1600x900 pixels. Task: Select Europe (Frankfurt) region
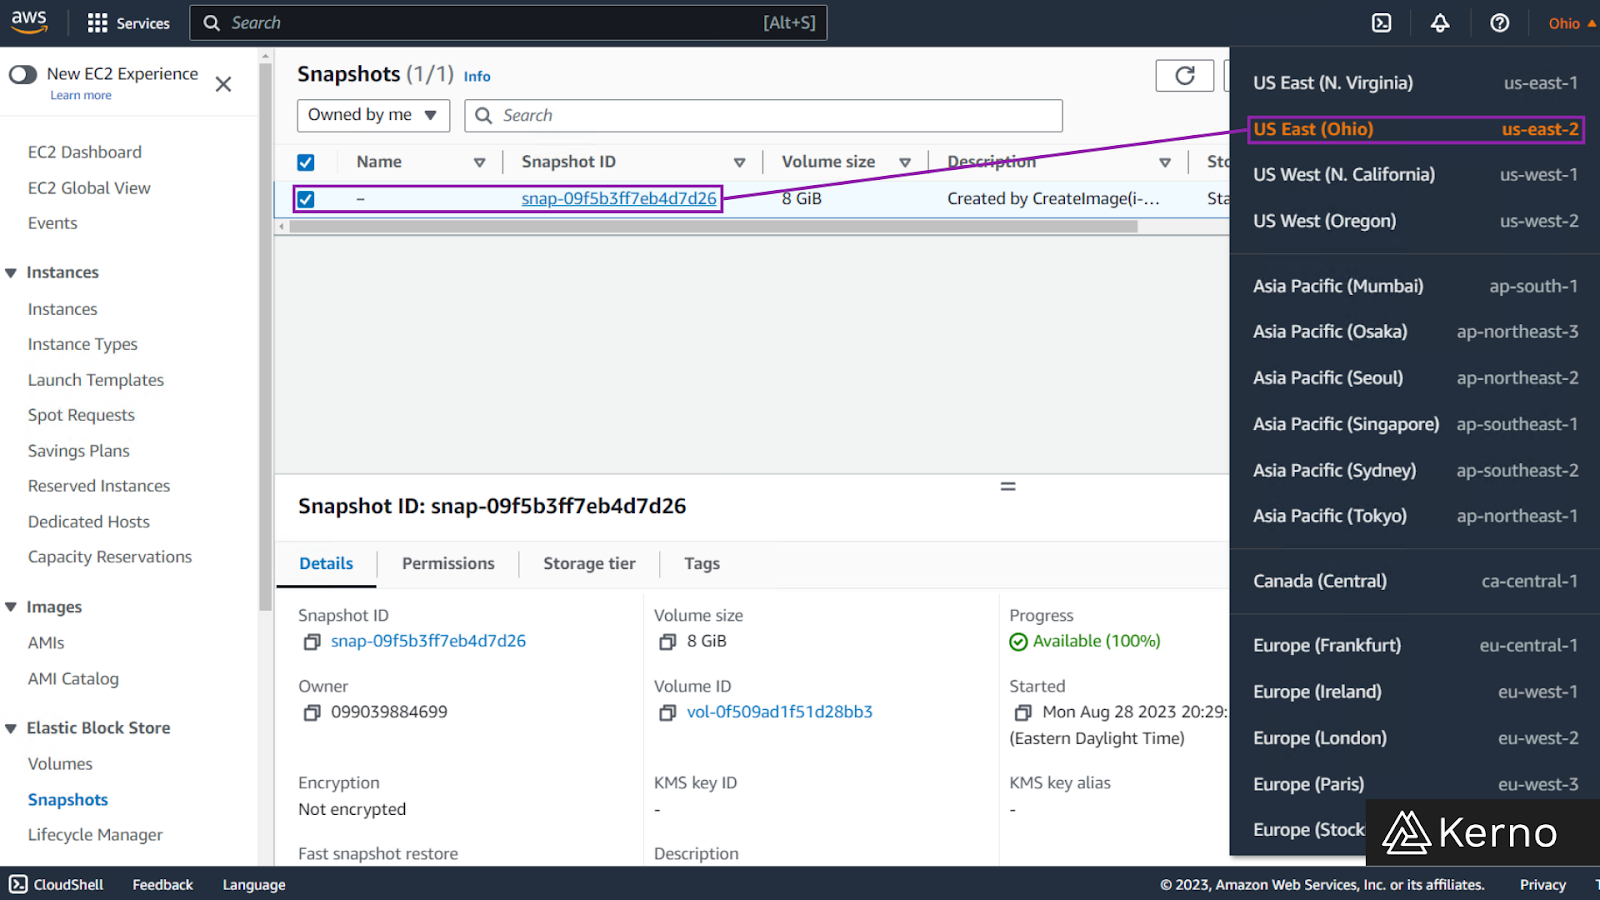(1415, 646)
